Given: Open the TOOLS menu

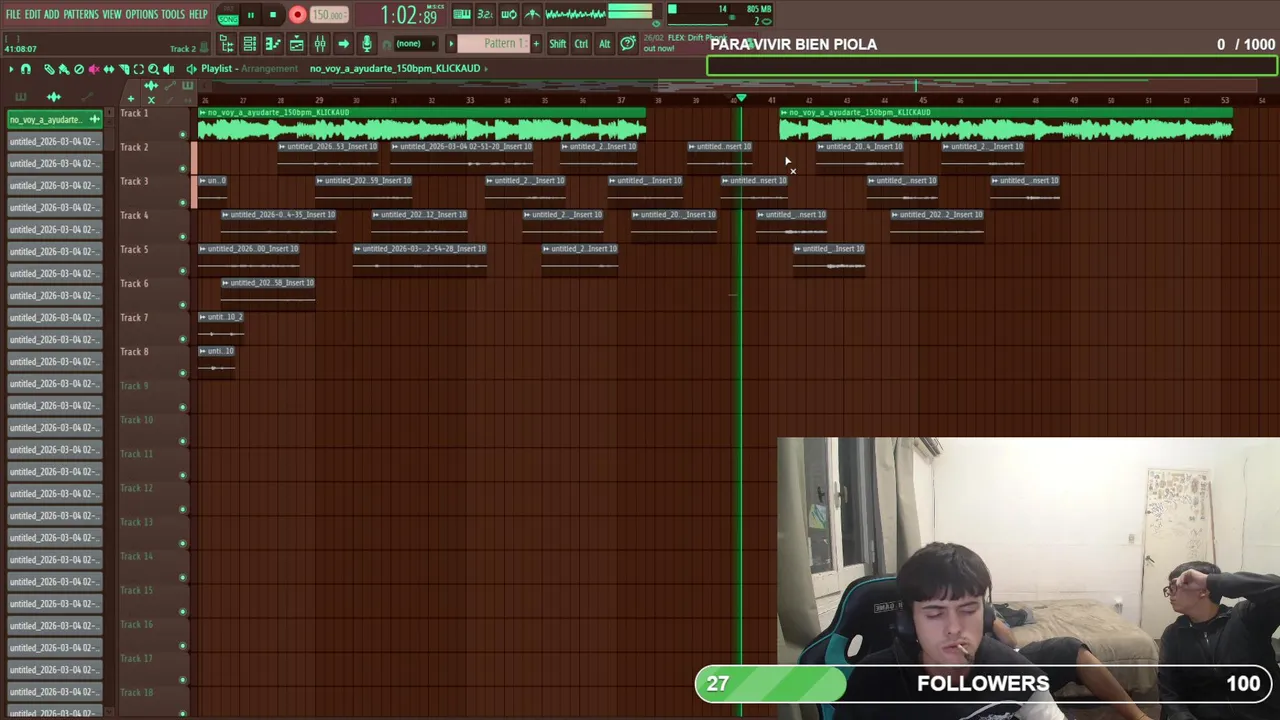Looking at the screenshot, I should pos(173,15).
